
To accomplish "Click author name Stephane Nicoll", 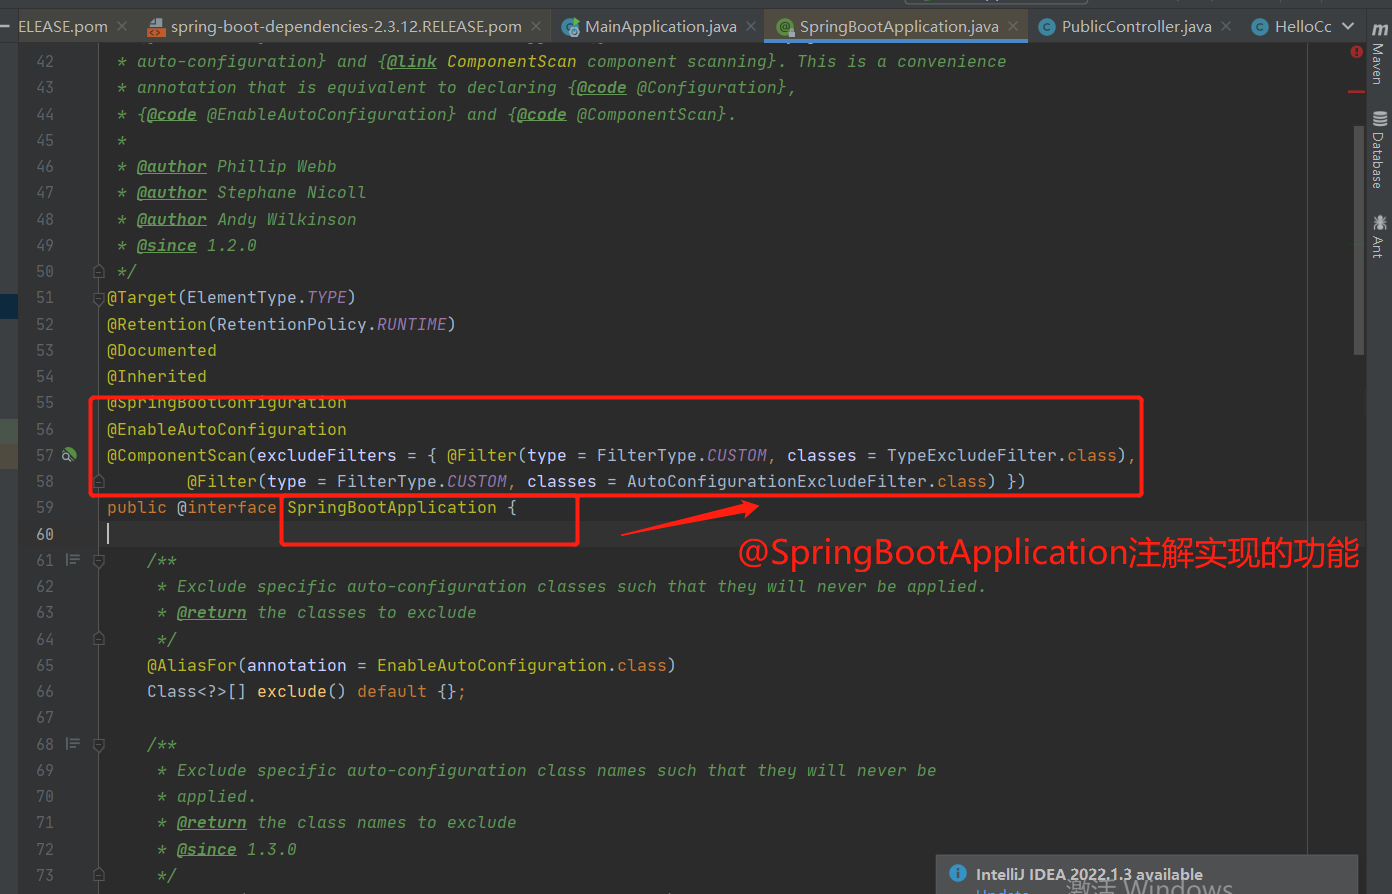I will pyautogui.click(x=292, y=193).
